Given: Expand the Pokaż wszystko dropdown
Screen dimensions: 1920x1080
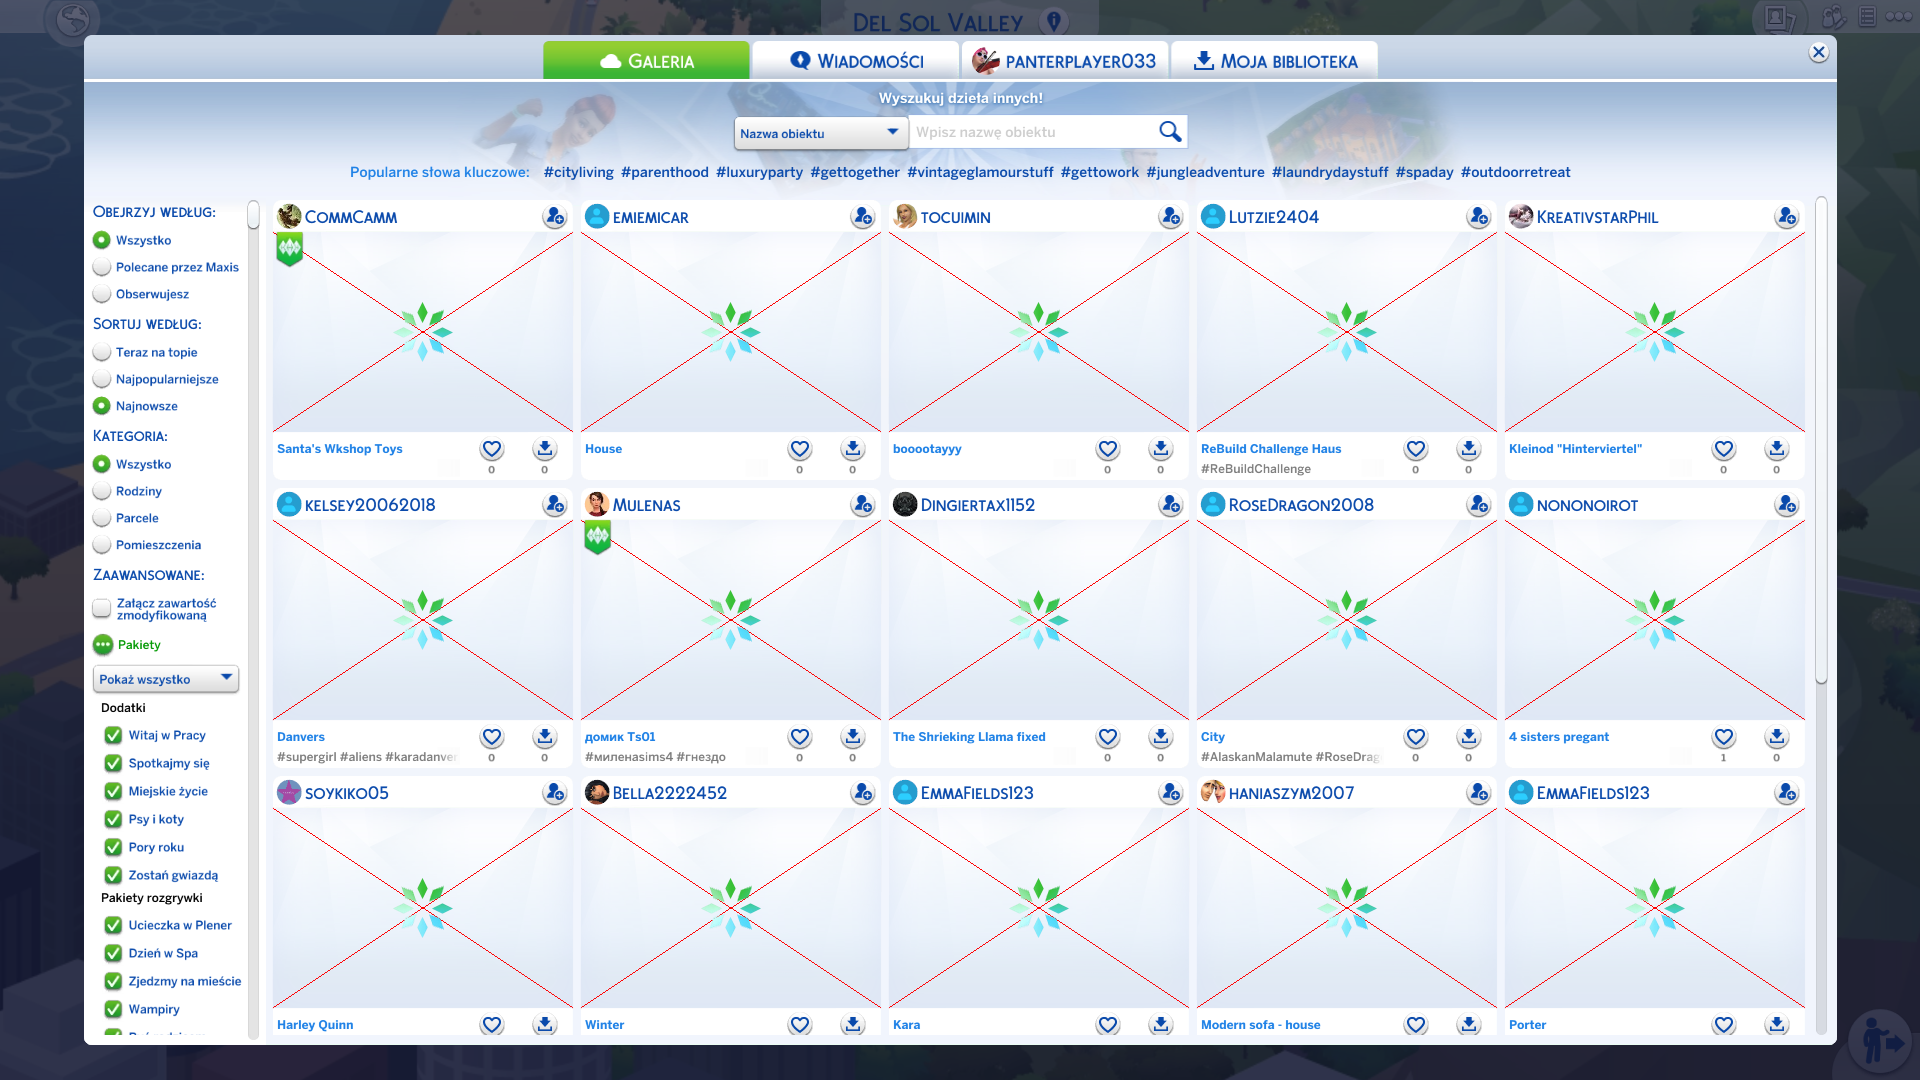Looking at the screenshot, I should (x=166, y=679).
